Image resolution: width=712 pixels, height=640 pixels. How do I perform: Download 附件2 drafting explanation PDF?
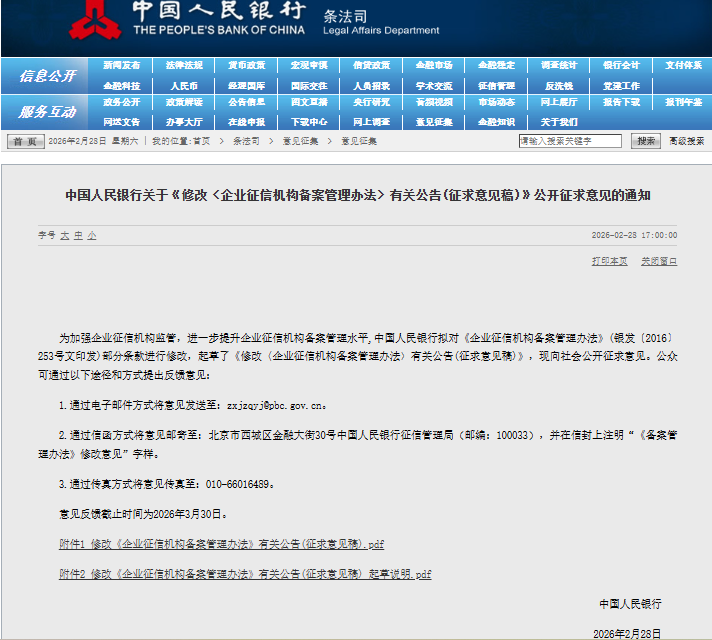pyautogui.click(x=245, y=574)
